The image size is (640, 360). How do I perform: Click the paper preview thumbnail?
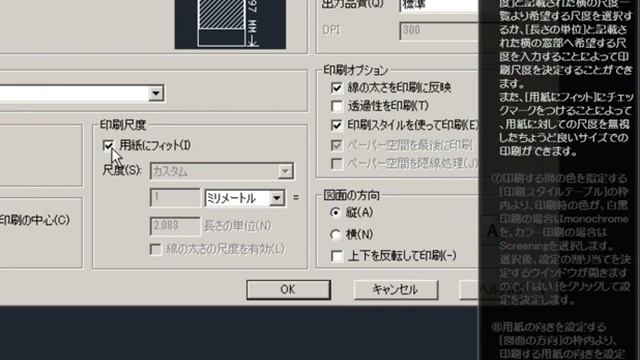click(230, 24)
